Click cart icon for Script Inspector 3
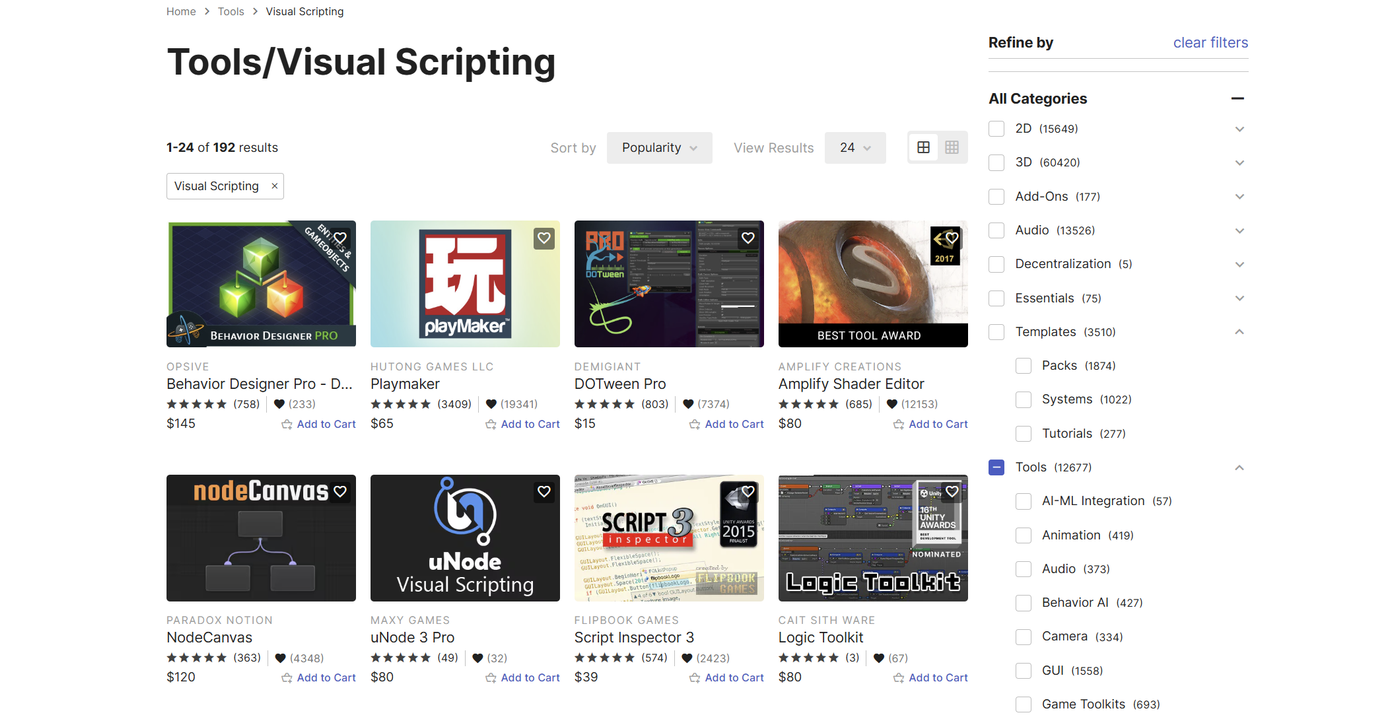Screen dimensions: 1400x721 [695, 678]
